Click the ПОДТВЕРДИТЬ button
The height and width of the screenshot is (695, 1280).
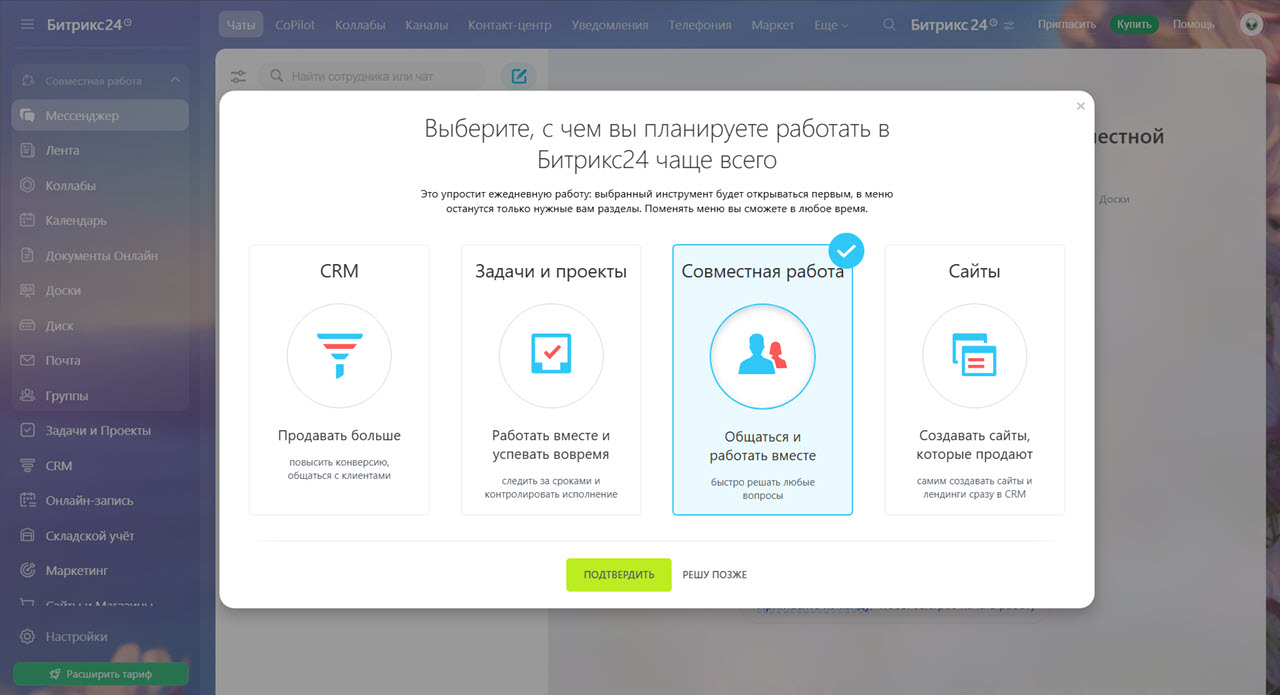(x=619, y=575)
